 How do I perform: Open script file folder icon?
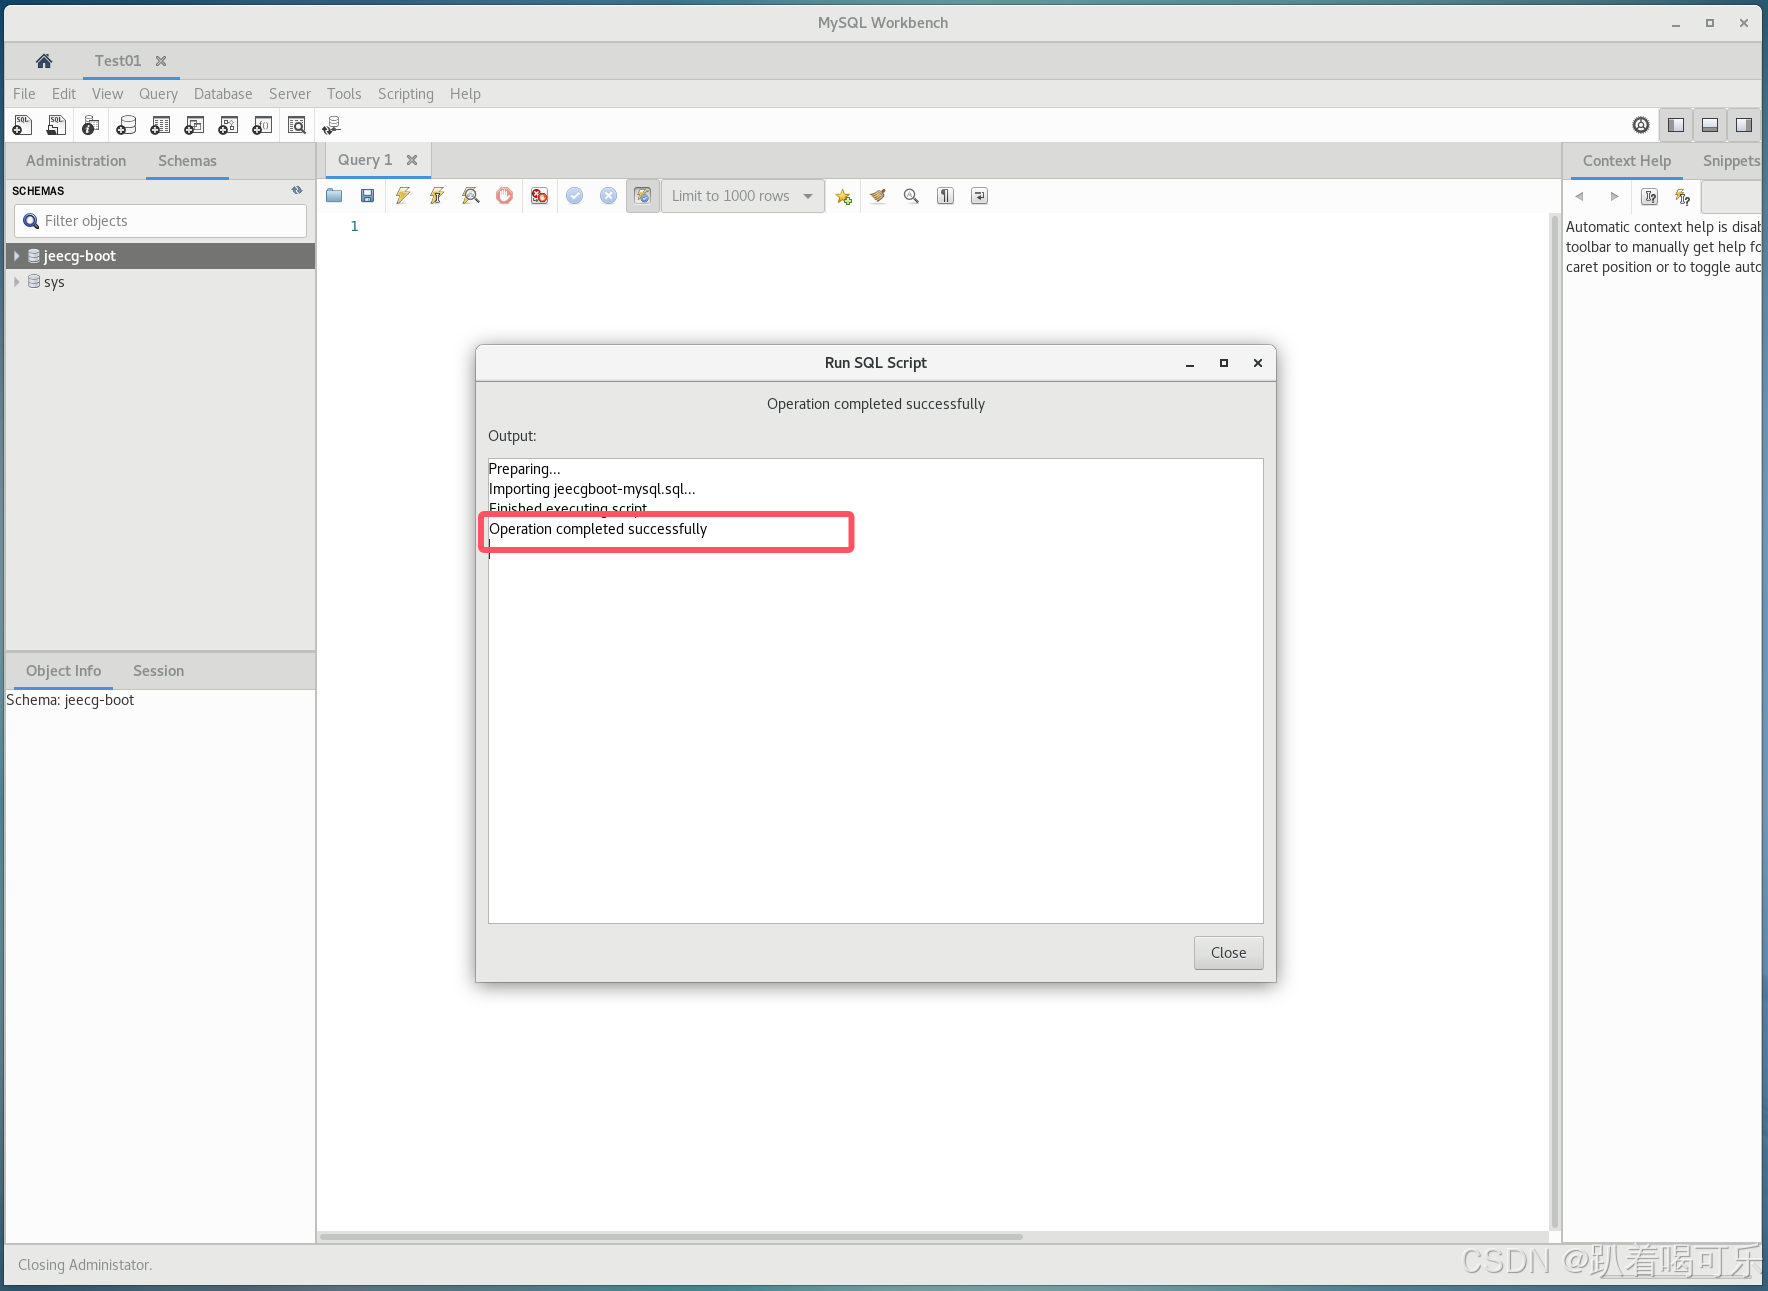[x=334, y=196]
